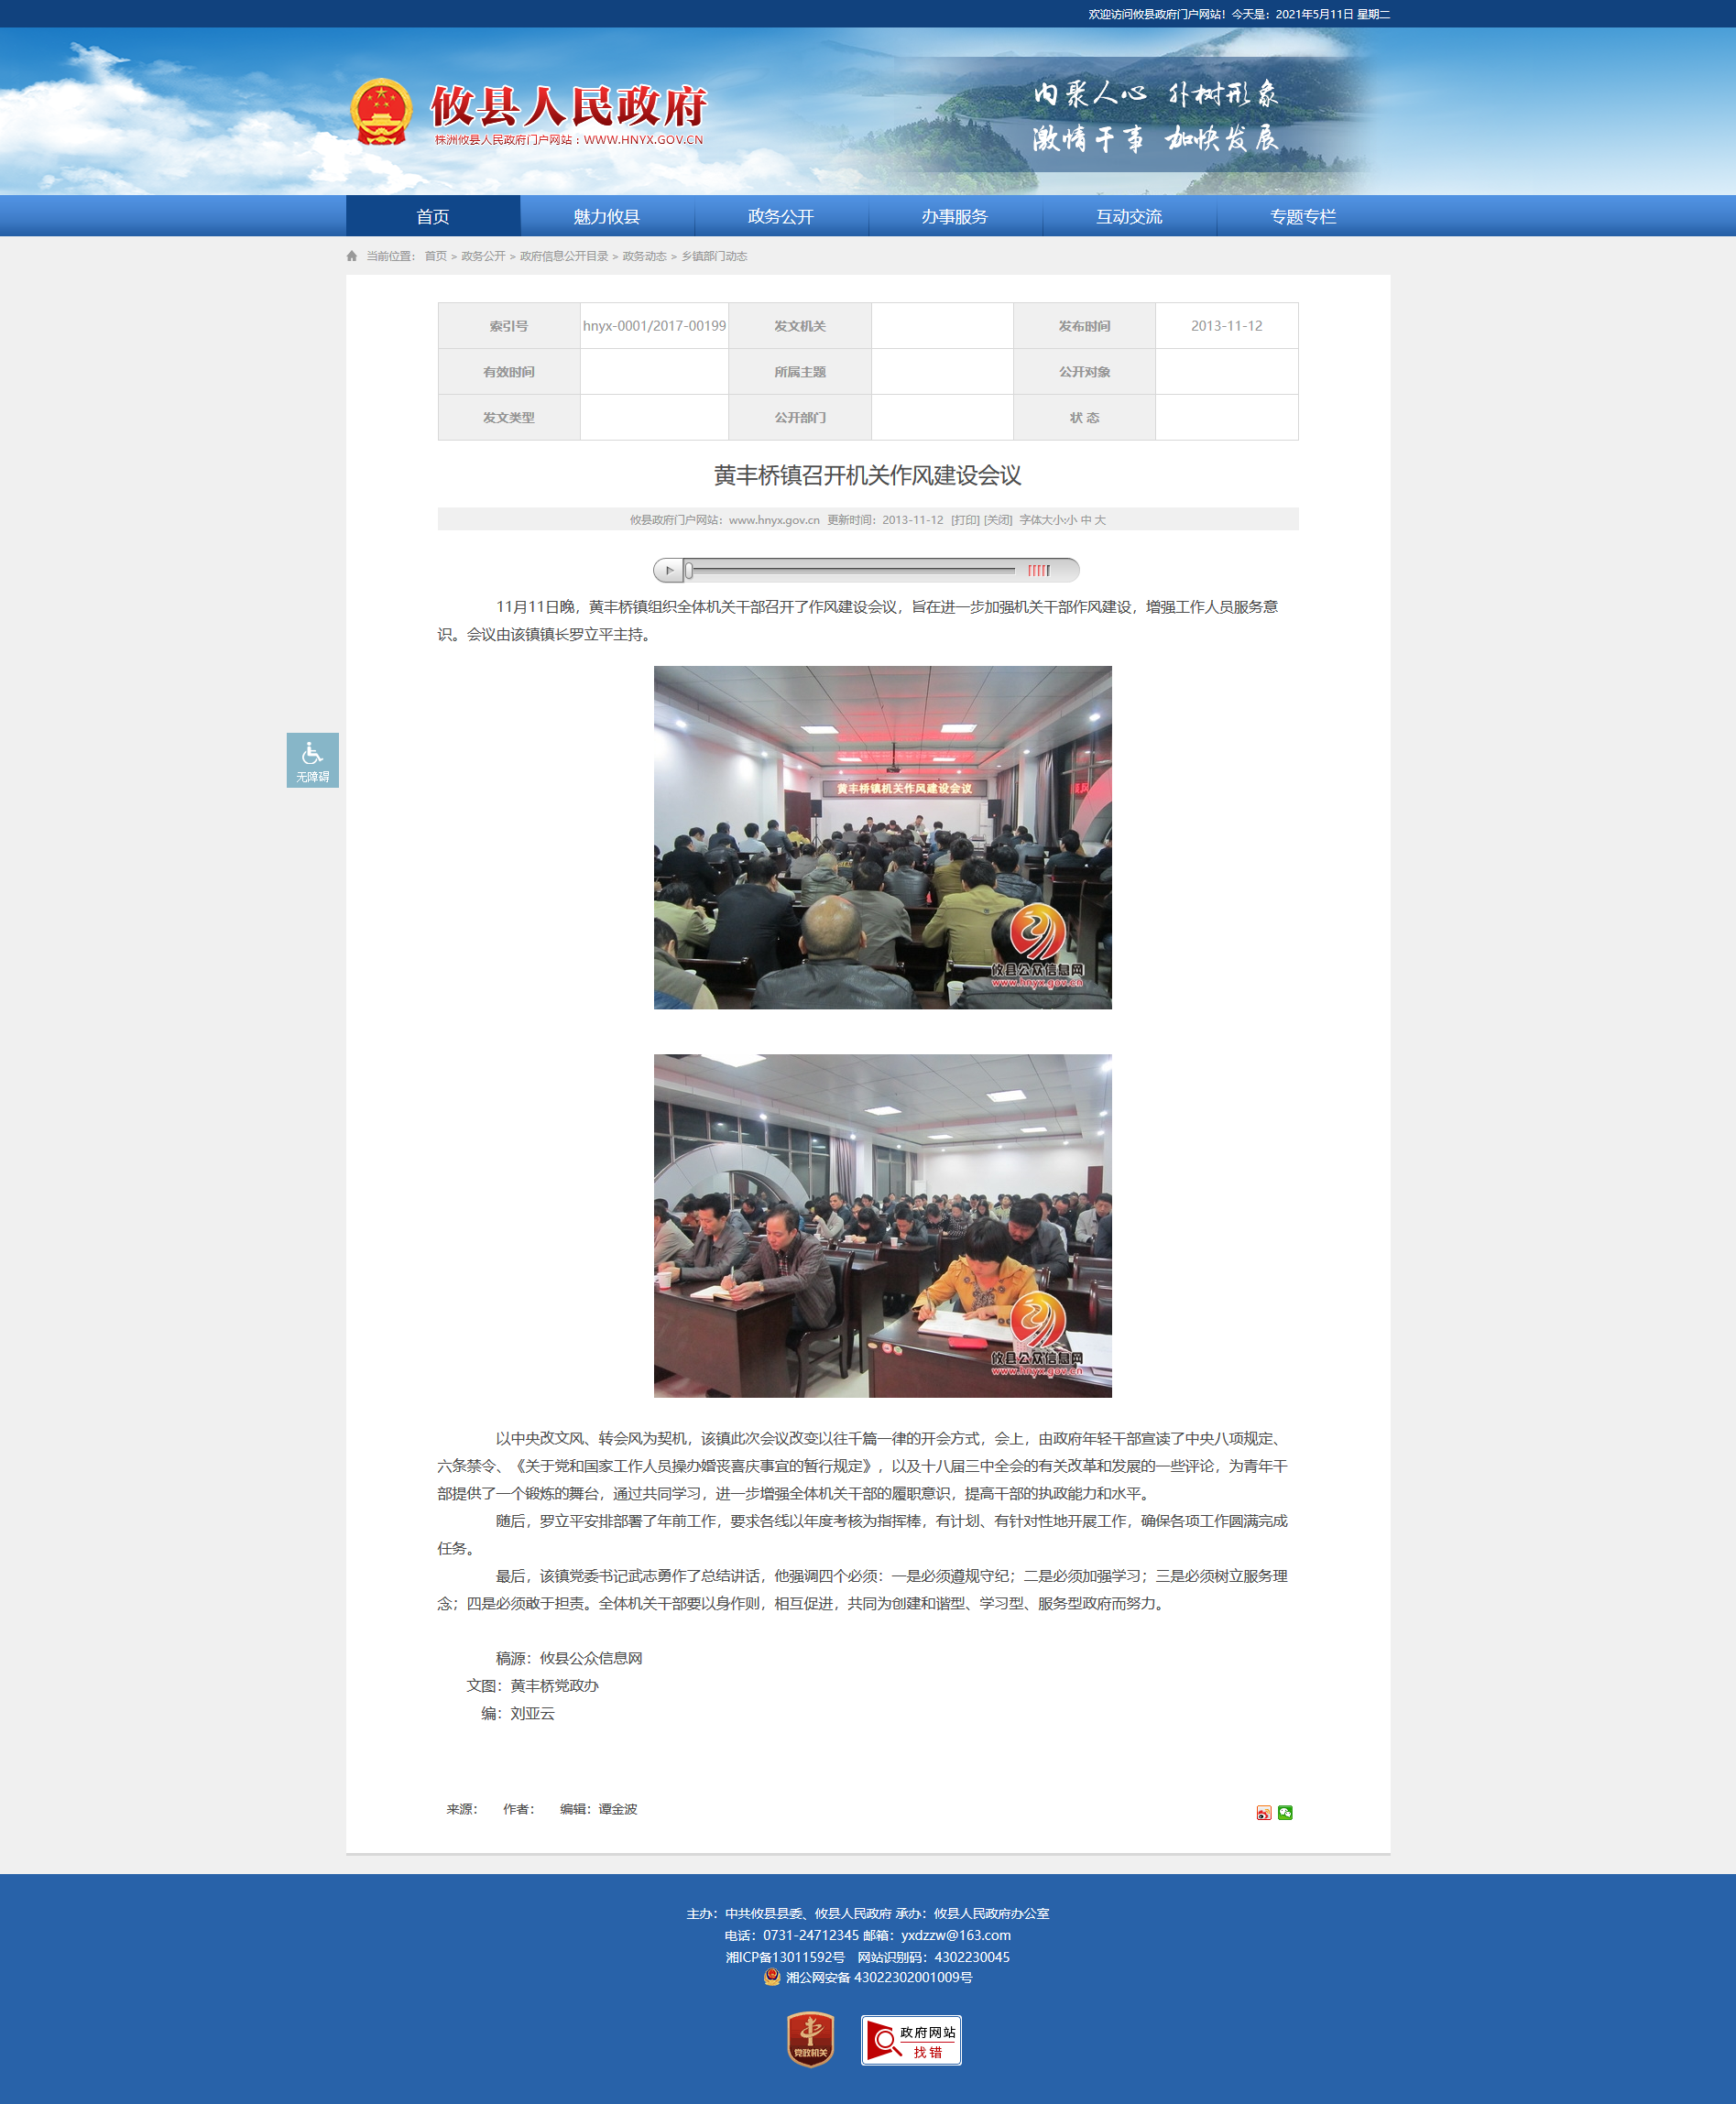The image size is (1736, 2104).
Task: Click the [关闭] close link
Action: [x=998, y=520]
